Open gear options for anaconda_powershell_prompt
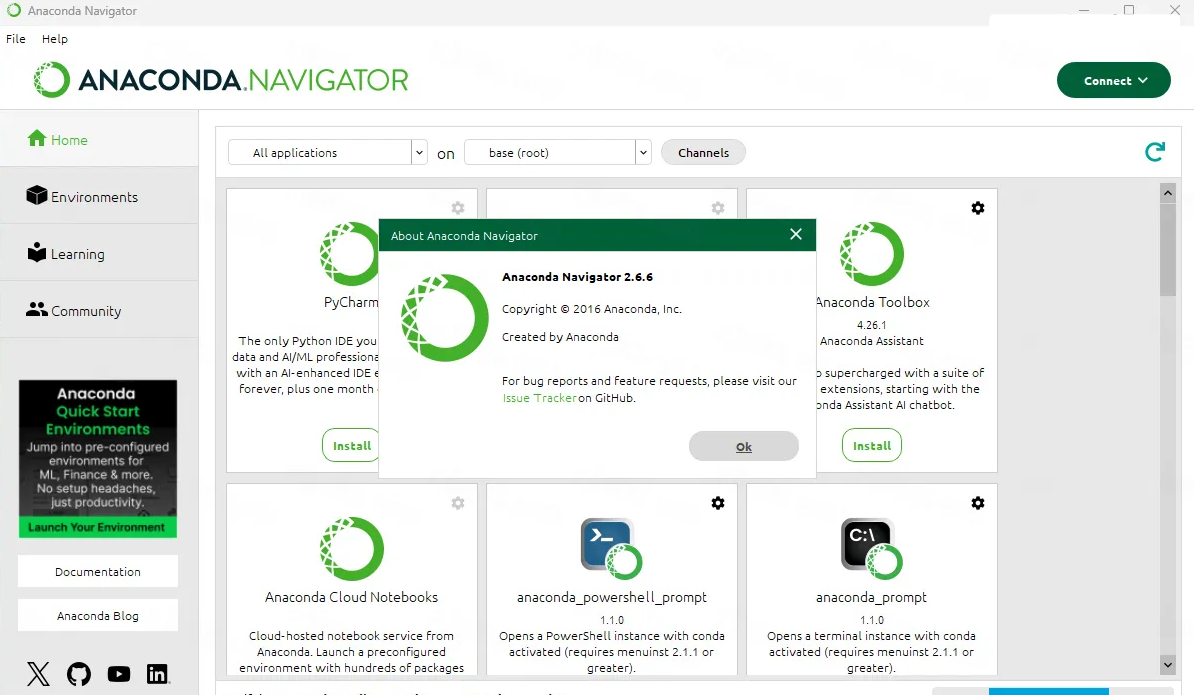Viewport: 1194px width, 695px height. pos(718,503)
